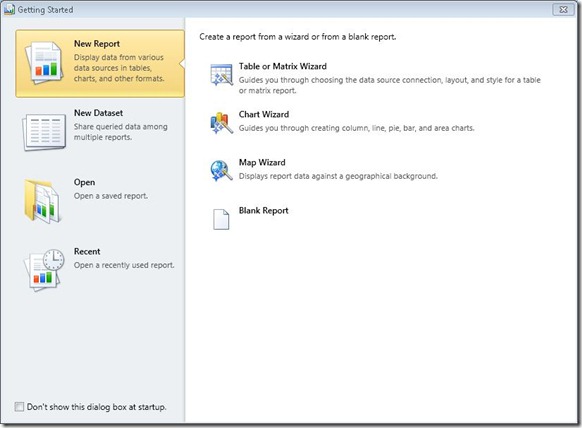Click the Getting Started title bar icon
This screenshot has width=582, height=428.
pos(9,9)
